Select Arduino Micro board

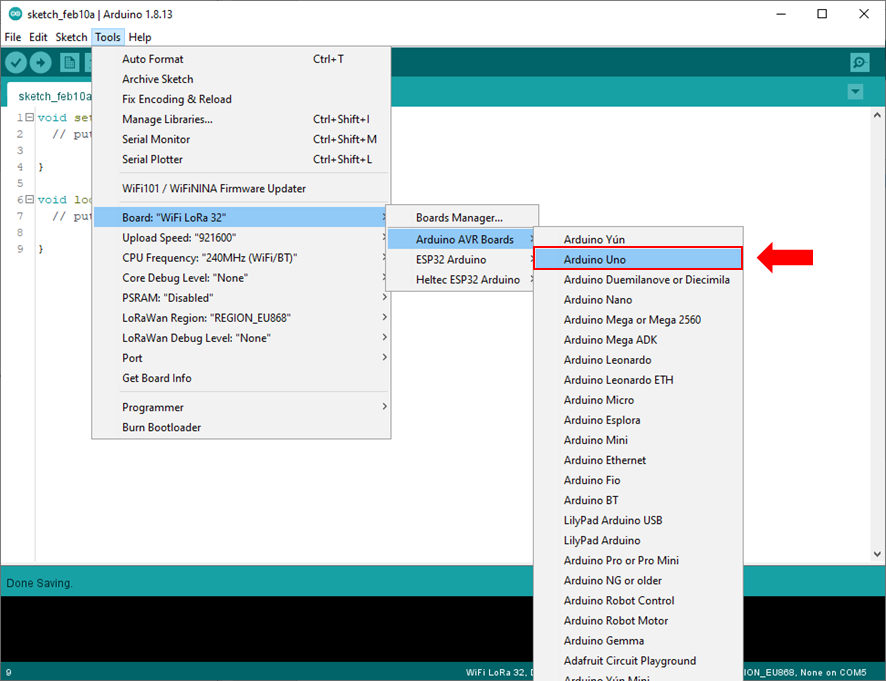coord(638,400)
